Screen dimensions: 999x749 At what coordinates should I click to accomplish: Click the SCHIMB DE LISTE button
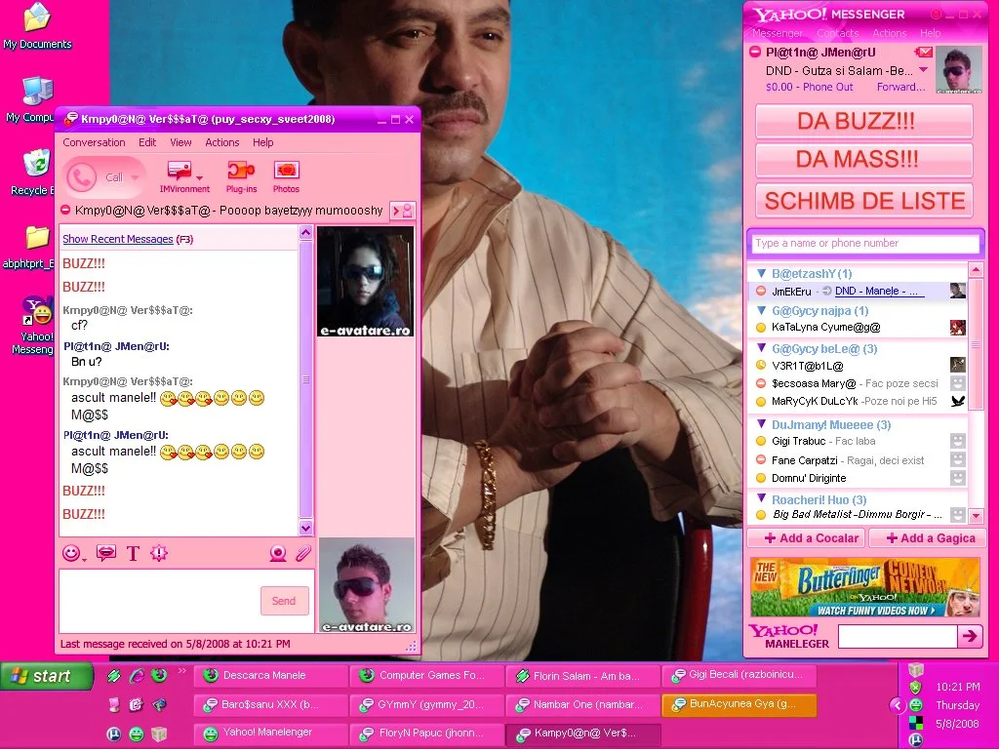pyautogui.click(x=864, y=201)
